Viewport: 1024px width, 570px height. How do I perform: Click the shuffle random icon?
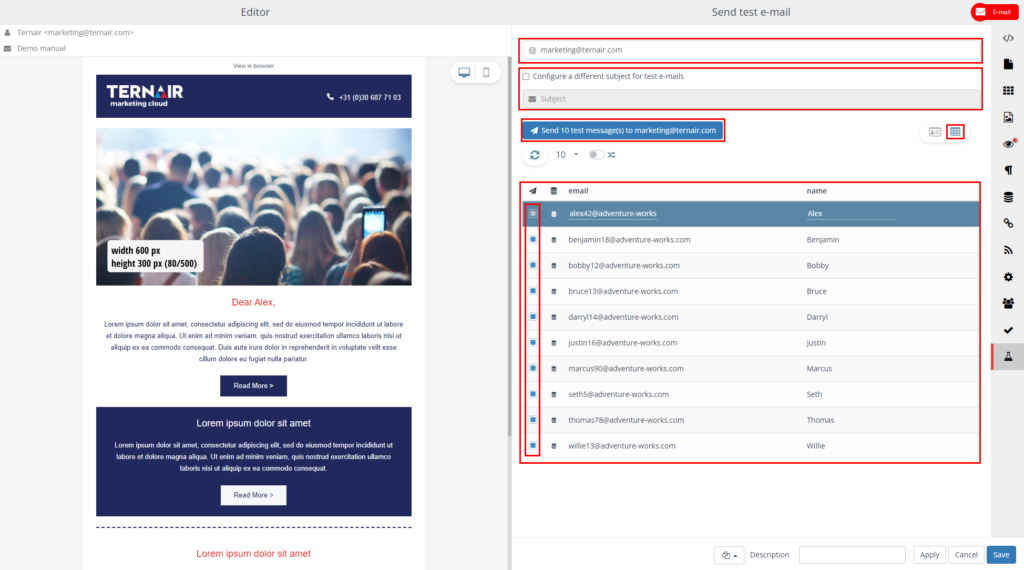(611, 155)
